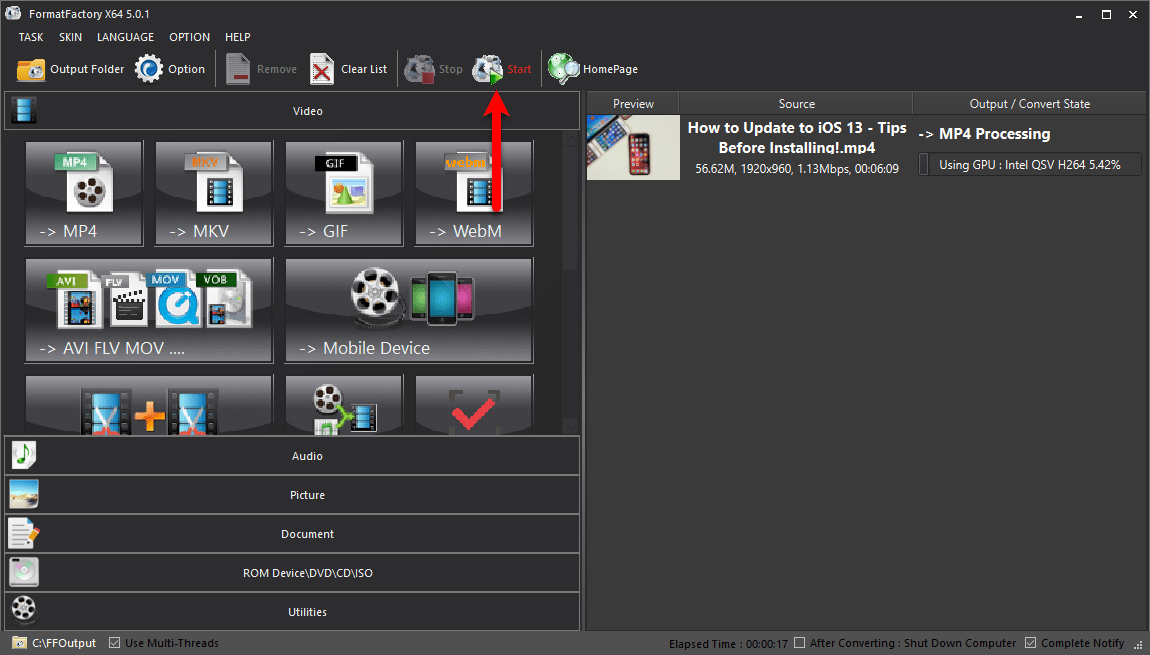Click the iOS 13 video preview thumbnail

tap(634, 147)
